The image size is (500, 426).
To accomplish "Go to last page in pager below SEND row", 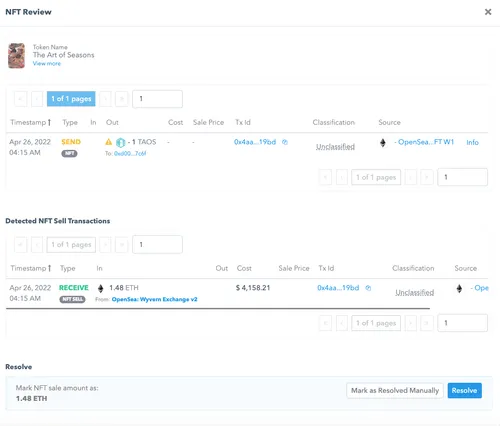I will click(427, 177).
